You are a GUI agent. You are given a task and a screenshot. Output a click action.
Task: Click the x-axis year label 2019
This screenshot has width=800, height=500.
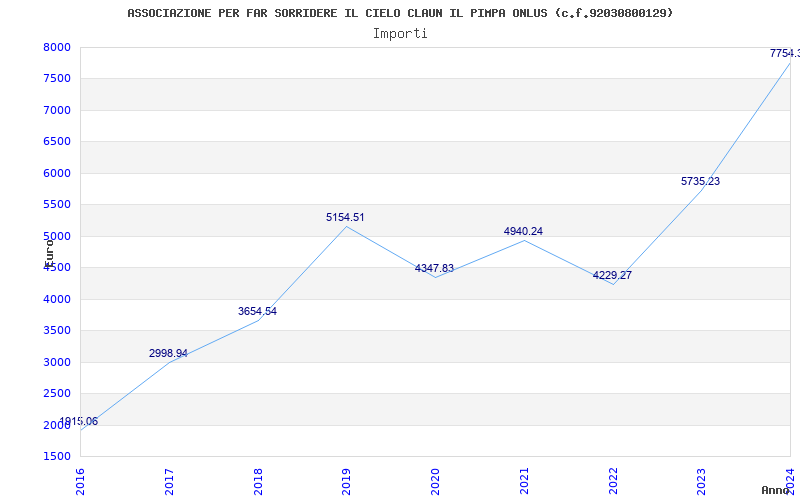tap(346, 482)
